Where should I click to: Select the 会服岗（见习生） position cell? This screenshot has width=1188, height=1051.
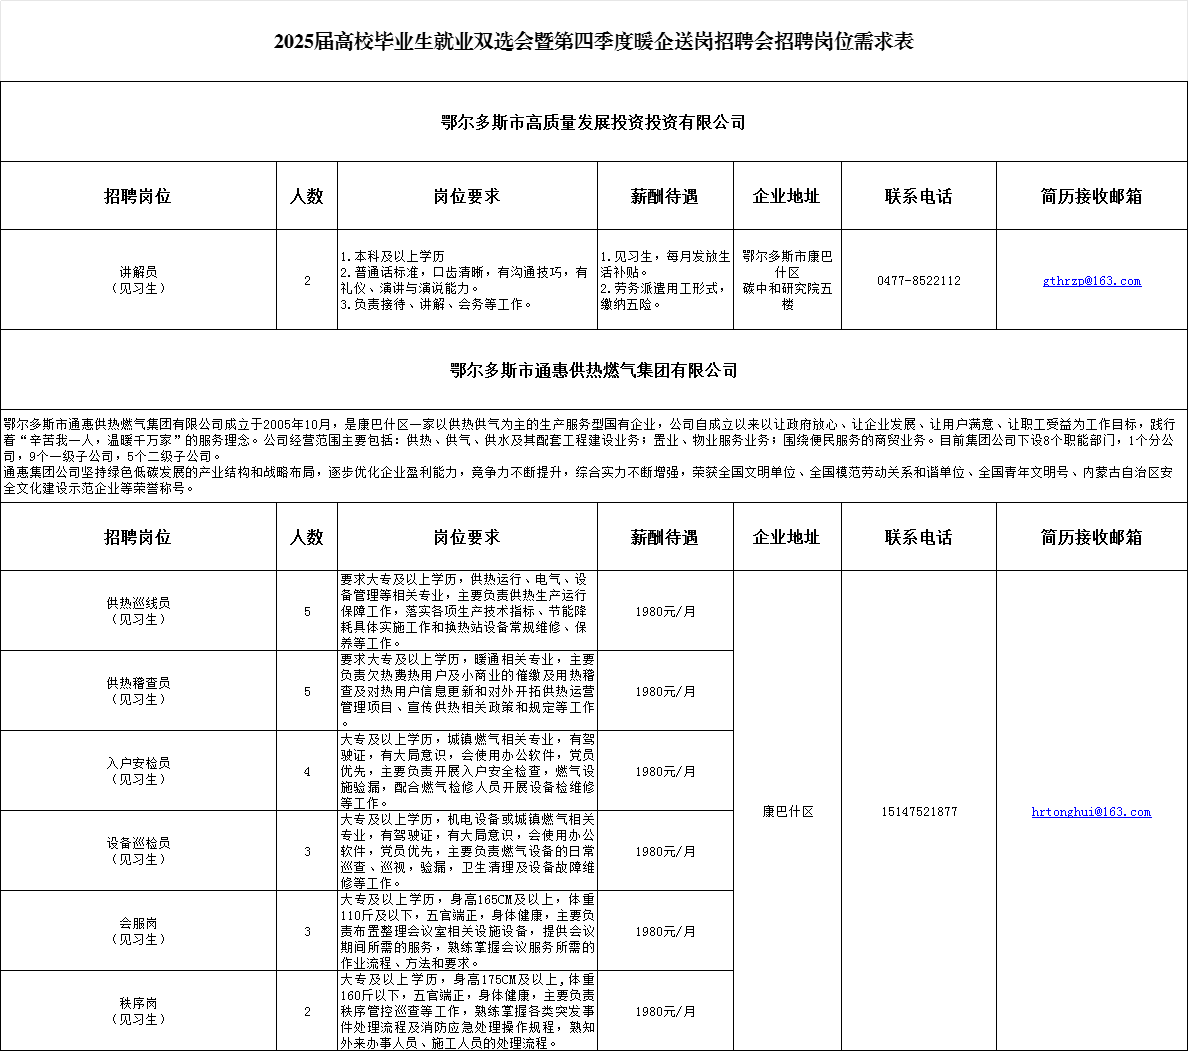(x=139, y=931)
